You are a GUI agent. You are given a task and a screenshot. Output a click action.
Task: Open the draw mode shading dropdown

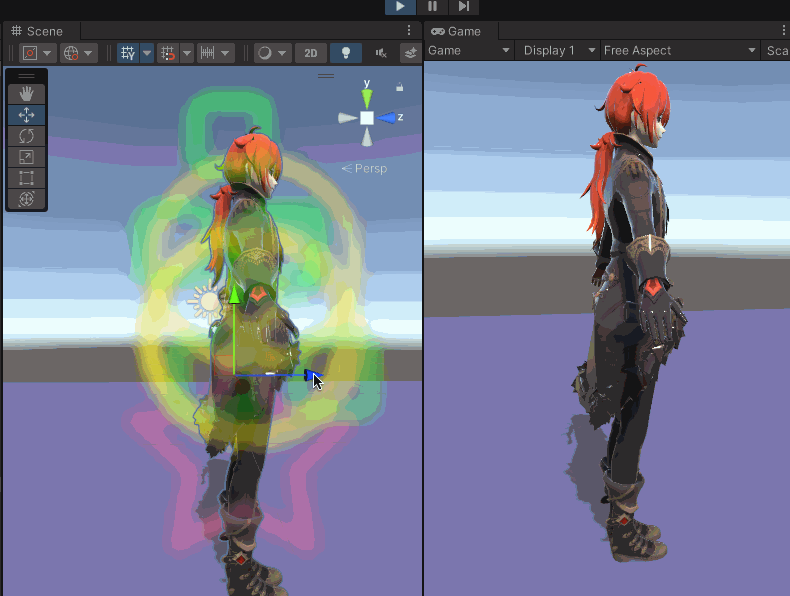(x=272, y=53)
